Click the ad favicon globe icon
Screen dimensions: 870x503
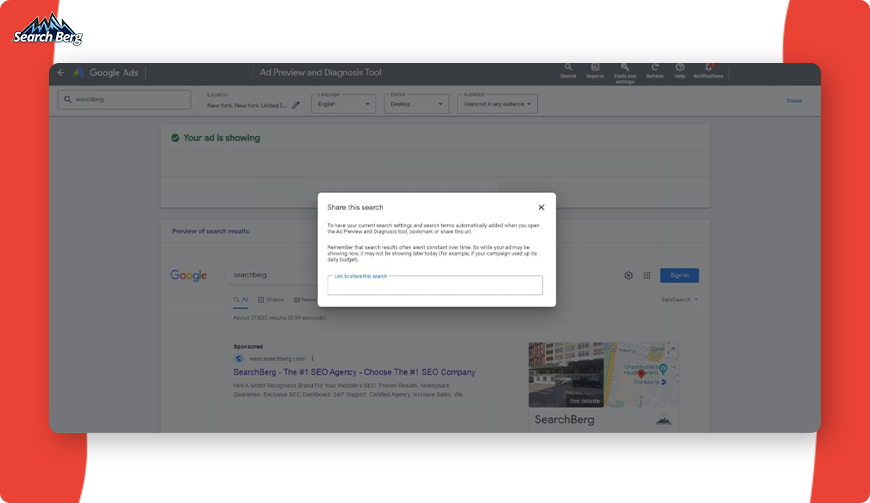[x=239, y=359]
